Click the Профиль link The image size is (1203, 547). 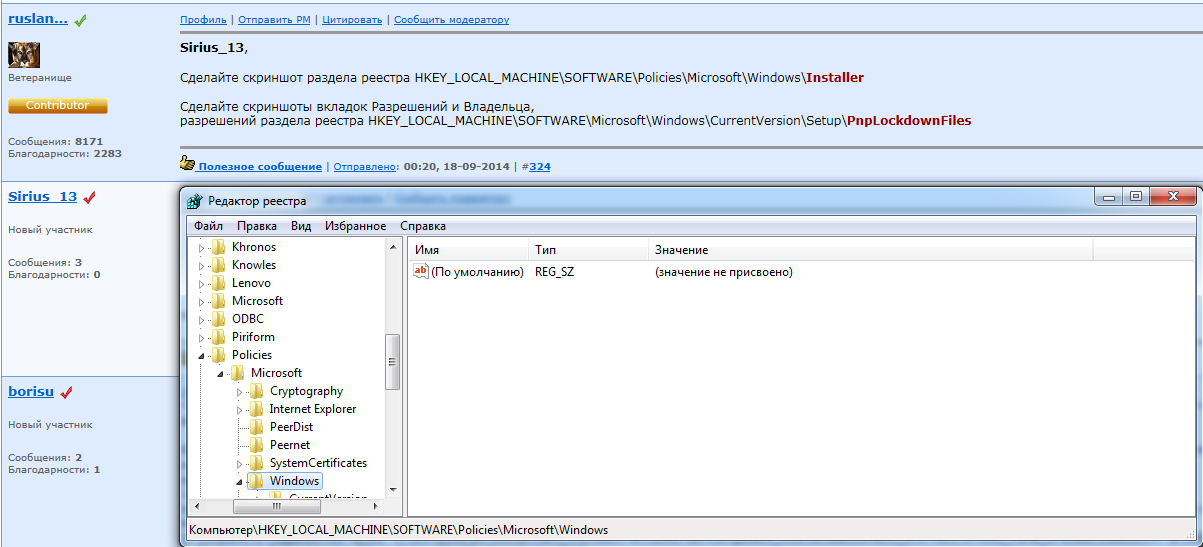(x=203, y=20)
